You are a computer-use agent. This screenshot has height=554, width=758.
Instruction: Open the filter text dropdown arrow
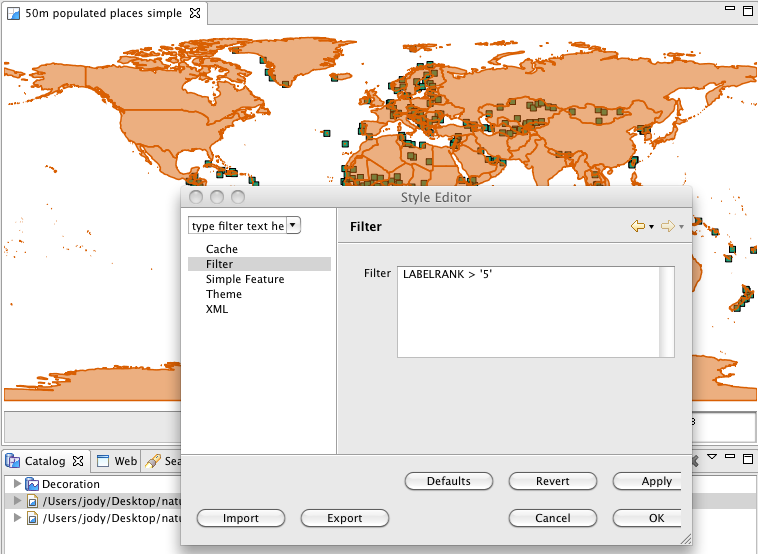point(293,226)
